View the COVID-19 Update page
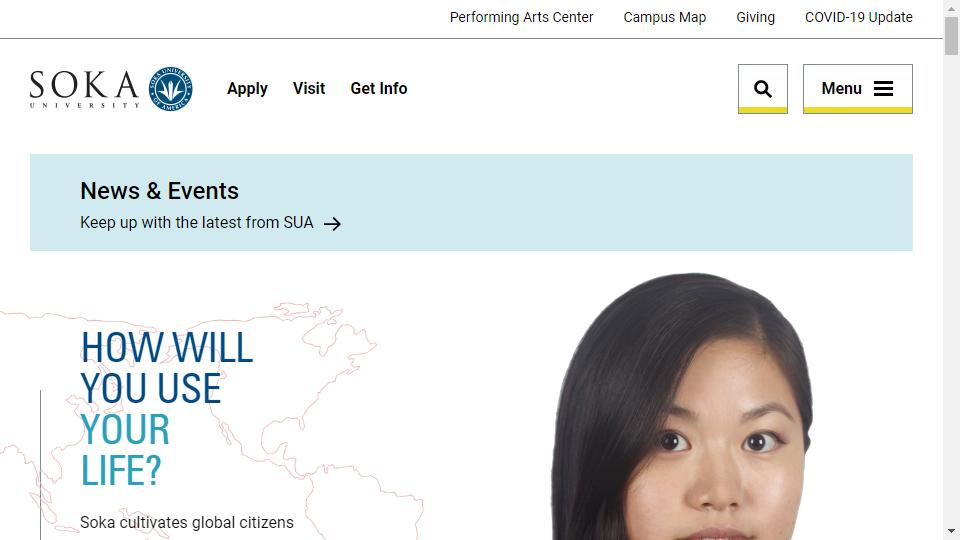960x540 pixels. pyautogui.click(x=858, y=17)
